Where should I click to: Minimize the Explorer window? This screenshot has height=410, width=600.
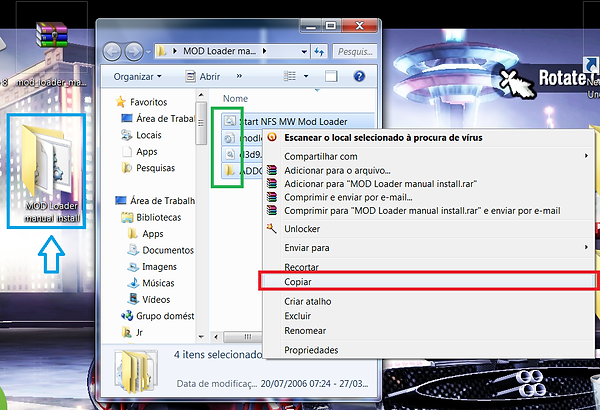[311, 26]
